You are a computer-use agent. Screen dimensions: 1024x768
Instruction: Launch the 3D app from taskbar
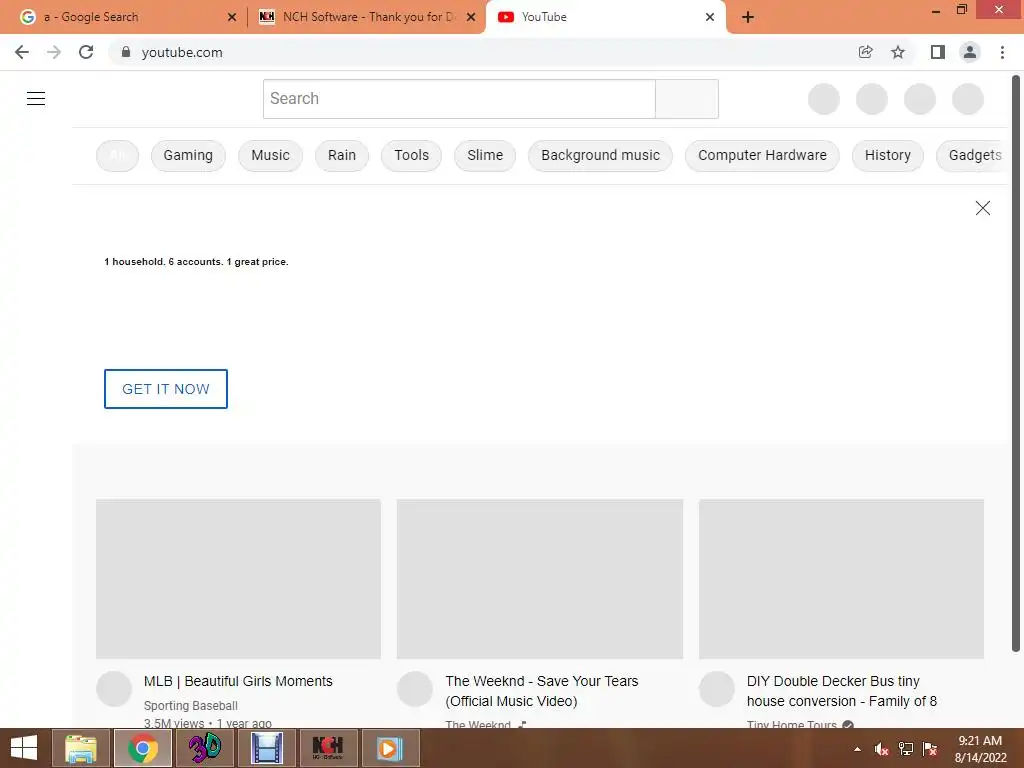click(205, 748)
